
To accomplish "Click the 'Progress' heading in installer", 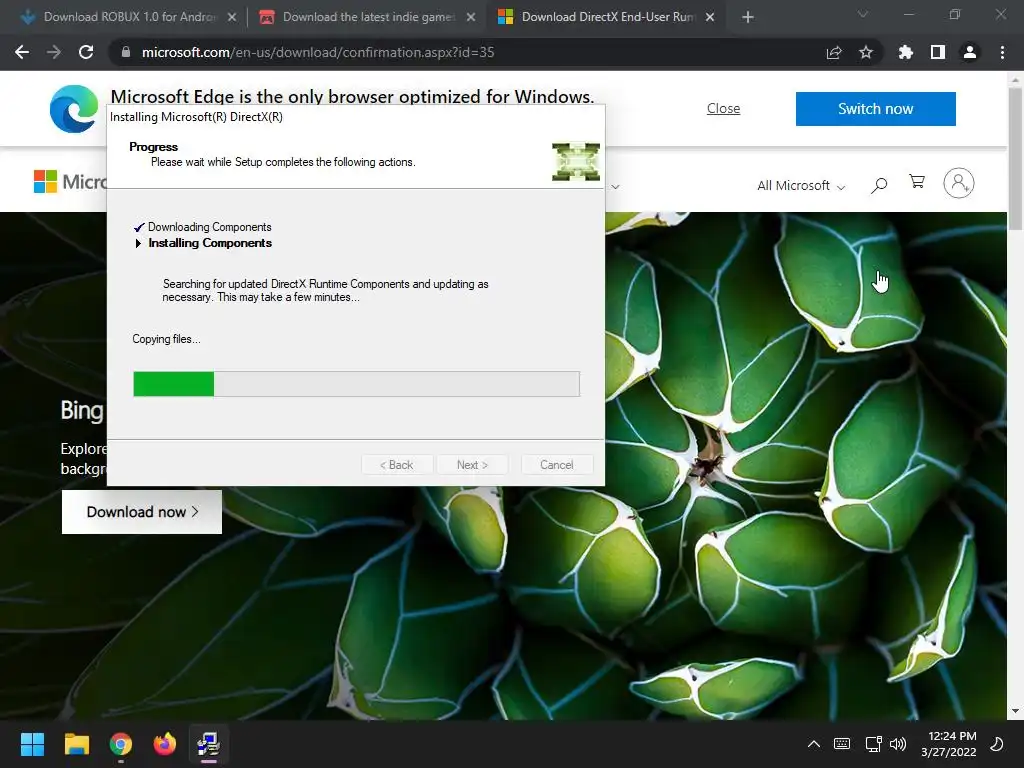I will [x=153, y=147].
